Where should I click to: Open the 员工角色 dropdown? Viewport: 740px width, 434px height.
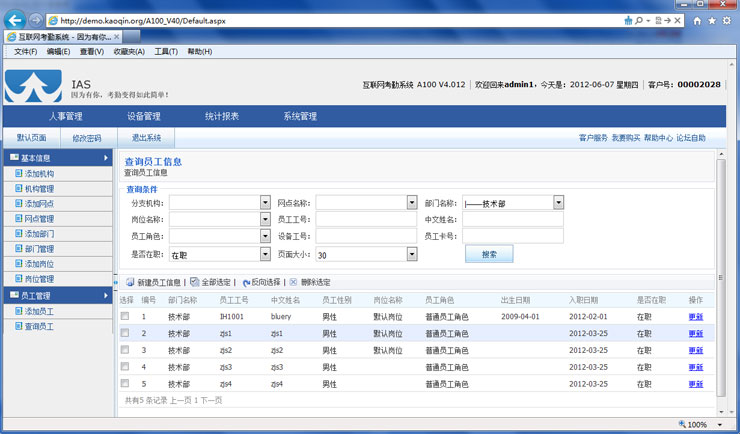[265, 236]
